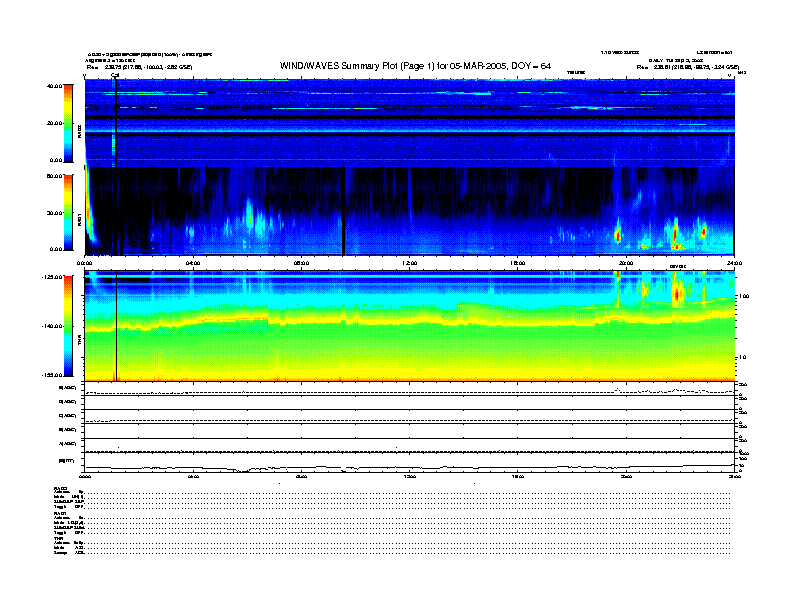The image size is (792, 612).
Task: Click the 12:00 time label under RAD1 spectrogram
Action: tap(410, 263)
